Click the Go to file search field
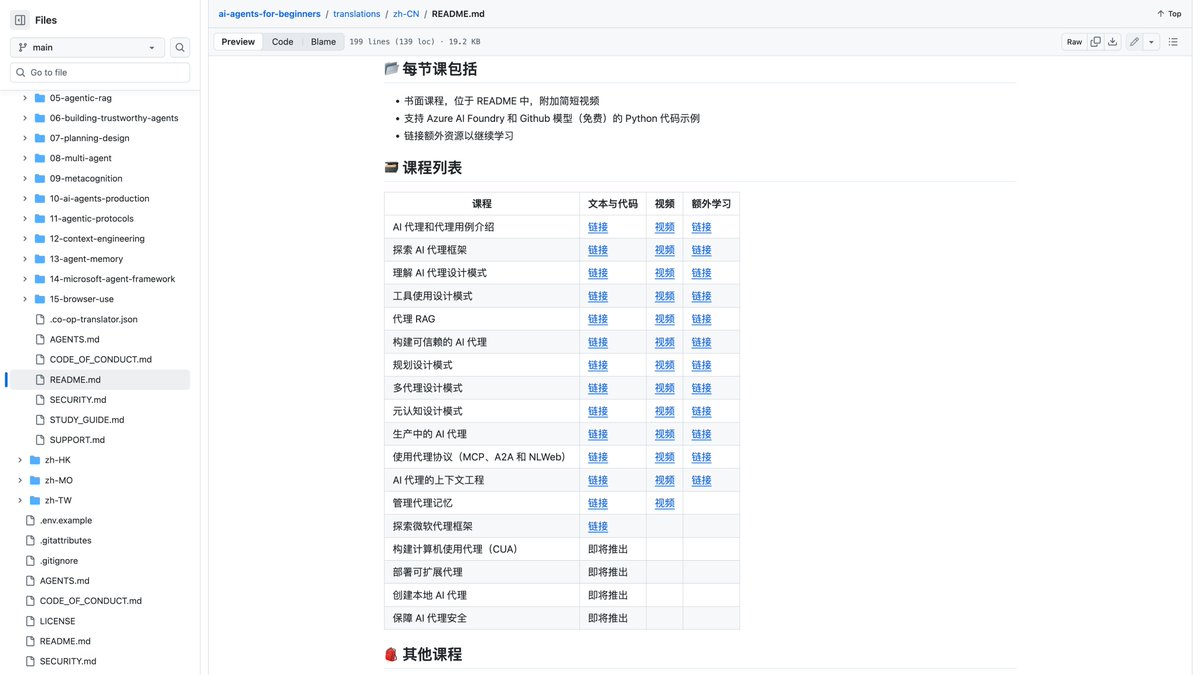This screenshot has width=1200, height=675. pos(100,72)
